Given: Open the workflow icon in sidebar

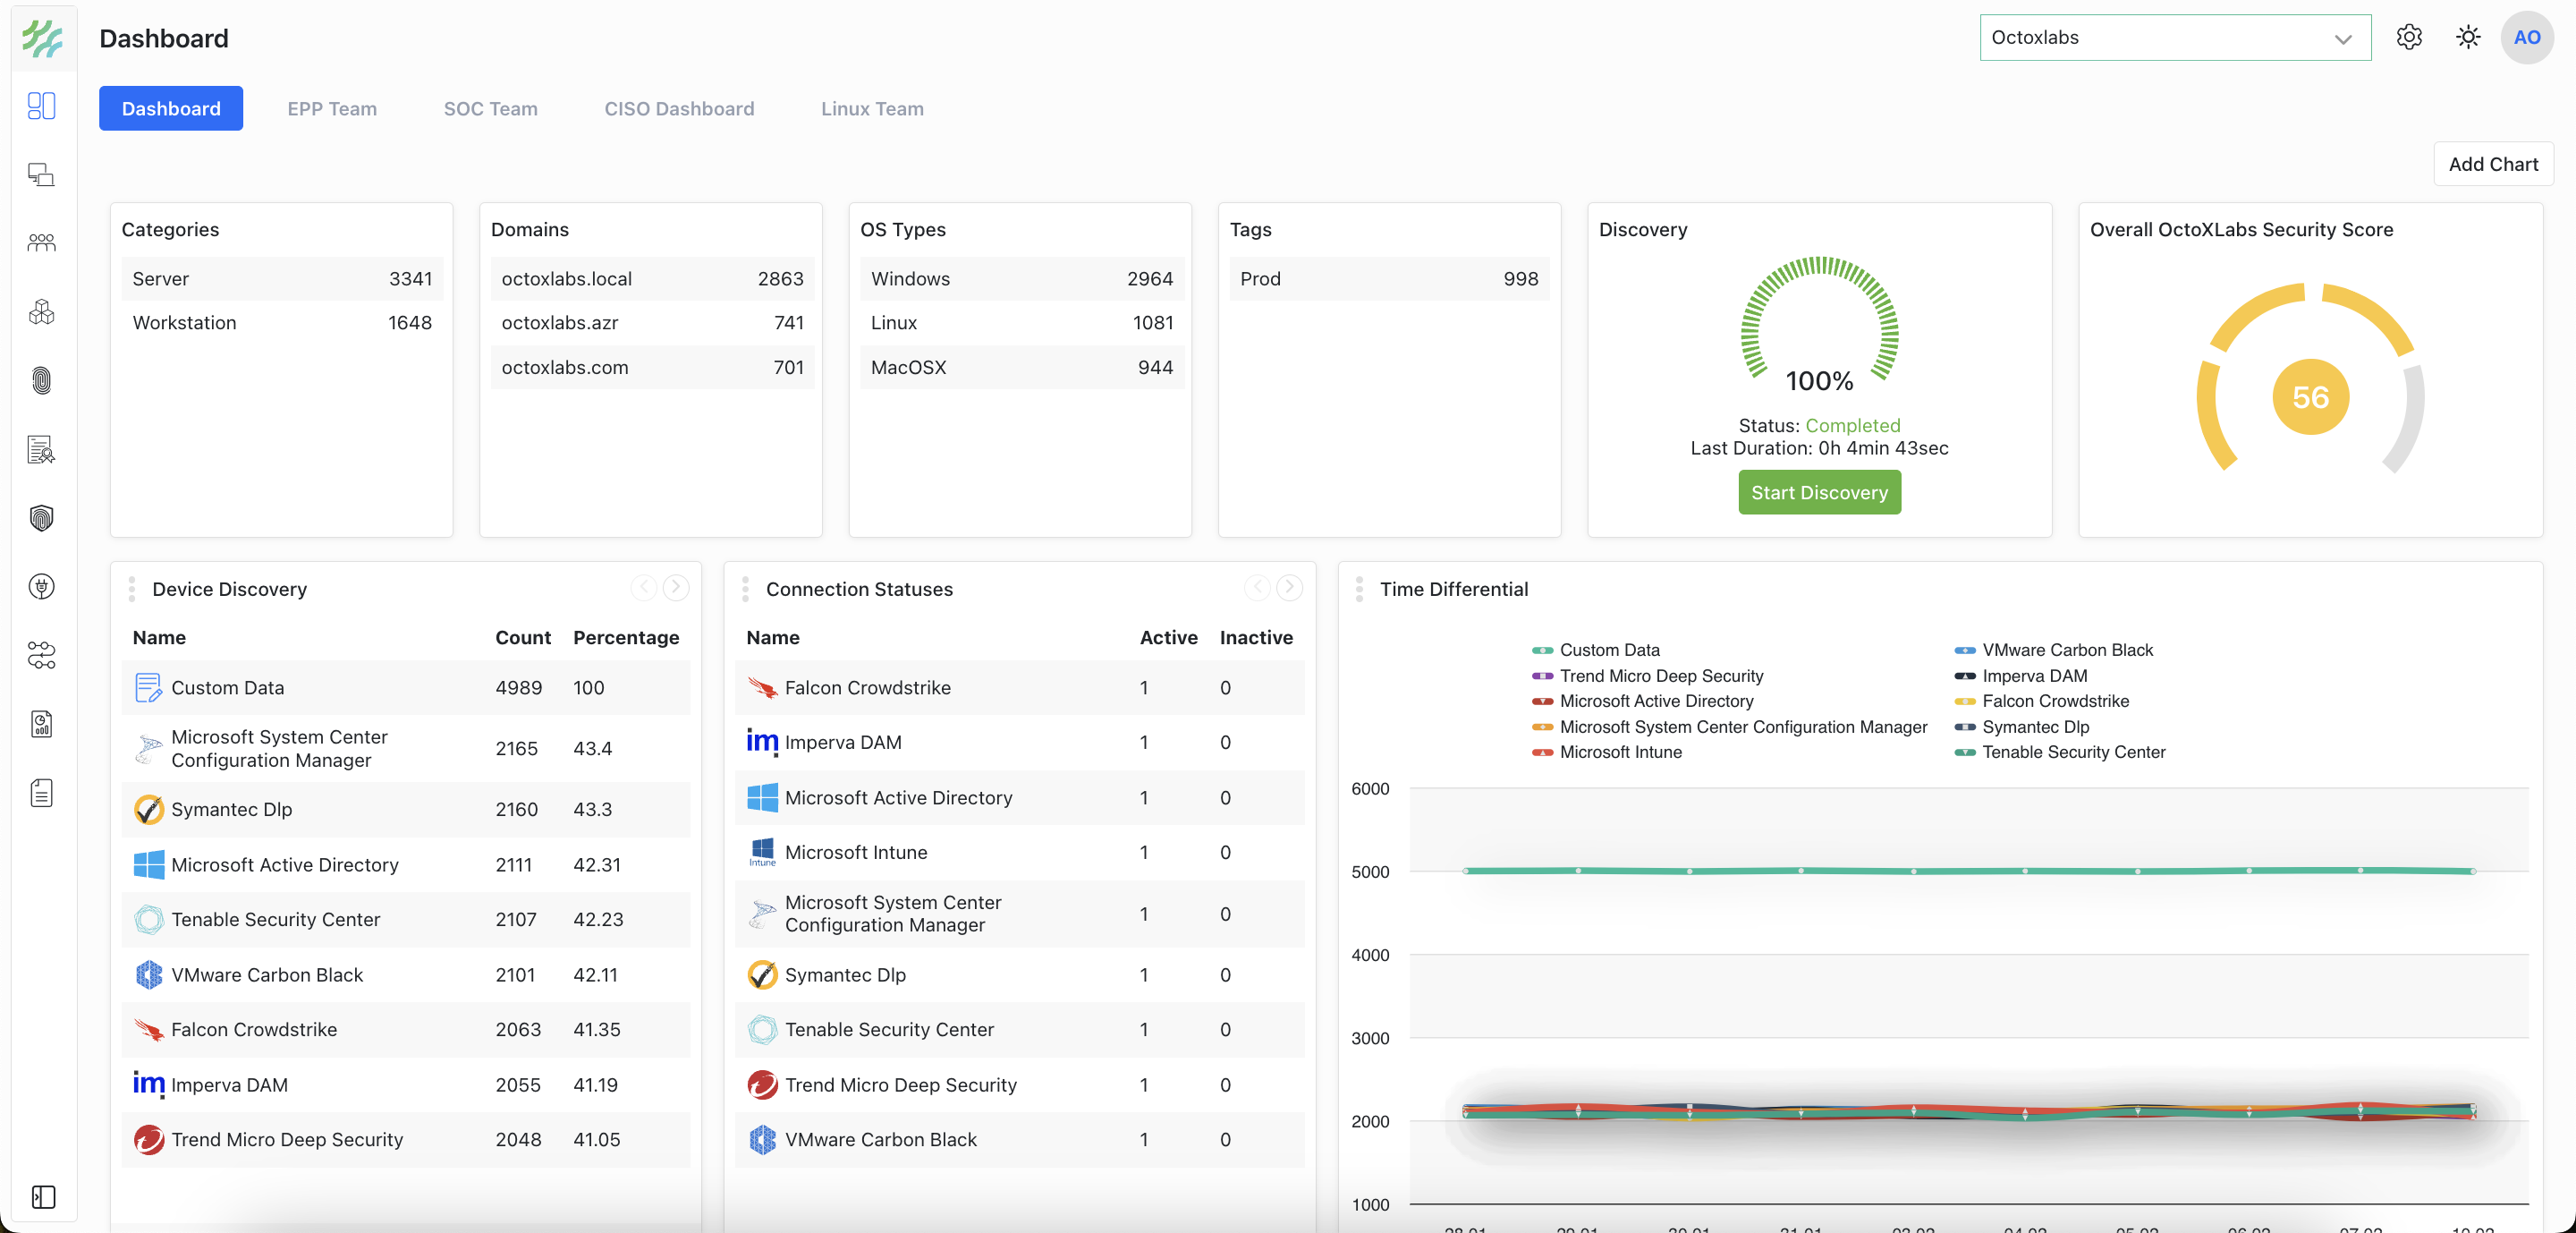Looking at the screenshot, I should [41, 655].
